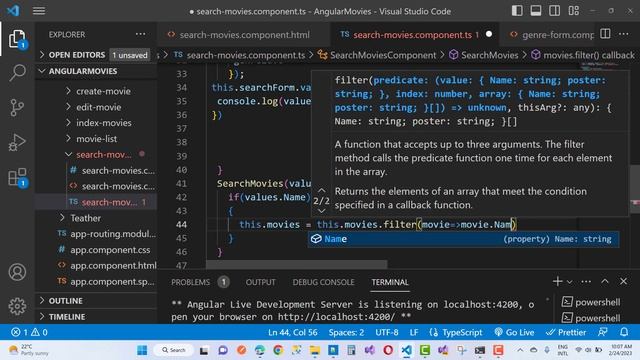Image resolution: width=640 pixels, height=360 pixels.
Task: Open Source Control view
Action: (x=17, y=108)
